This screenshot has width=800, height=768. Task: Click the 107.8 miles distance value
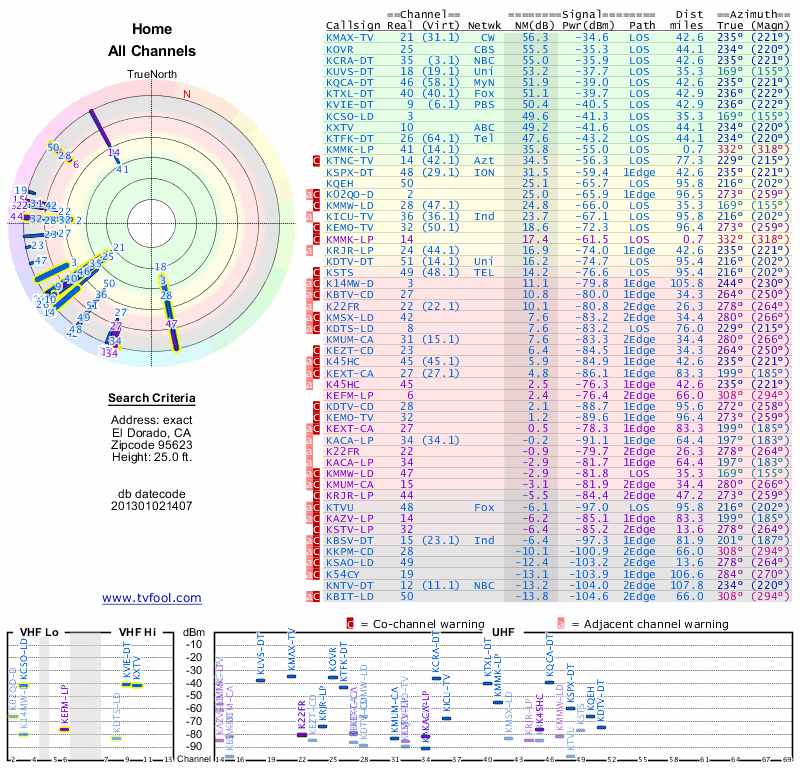(687, 585)
